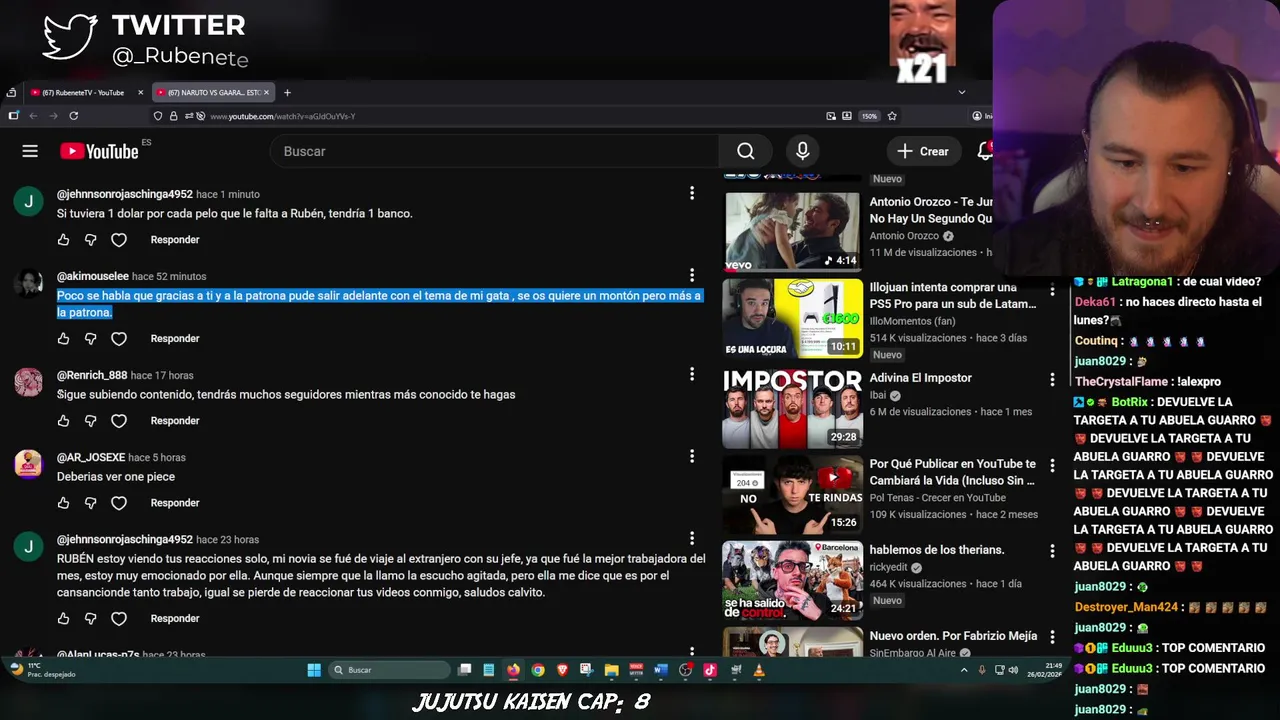The height and width of the screenshot is (720, 1280).
Task: Open options menu for Adivina El Impostor
Action: (1052, 380)
